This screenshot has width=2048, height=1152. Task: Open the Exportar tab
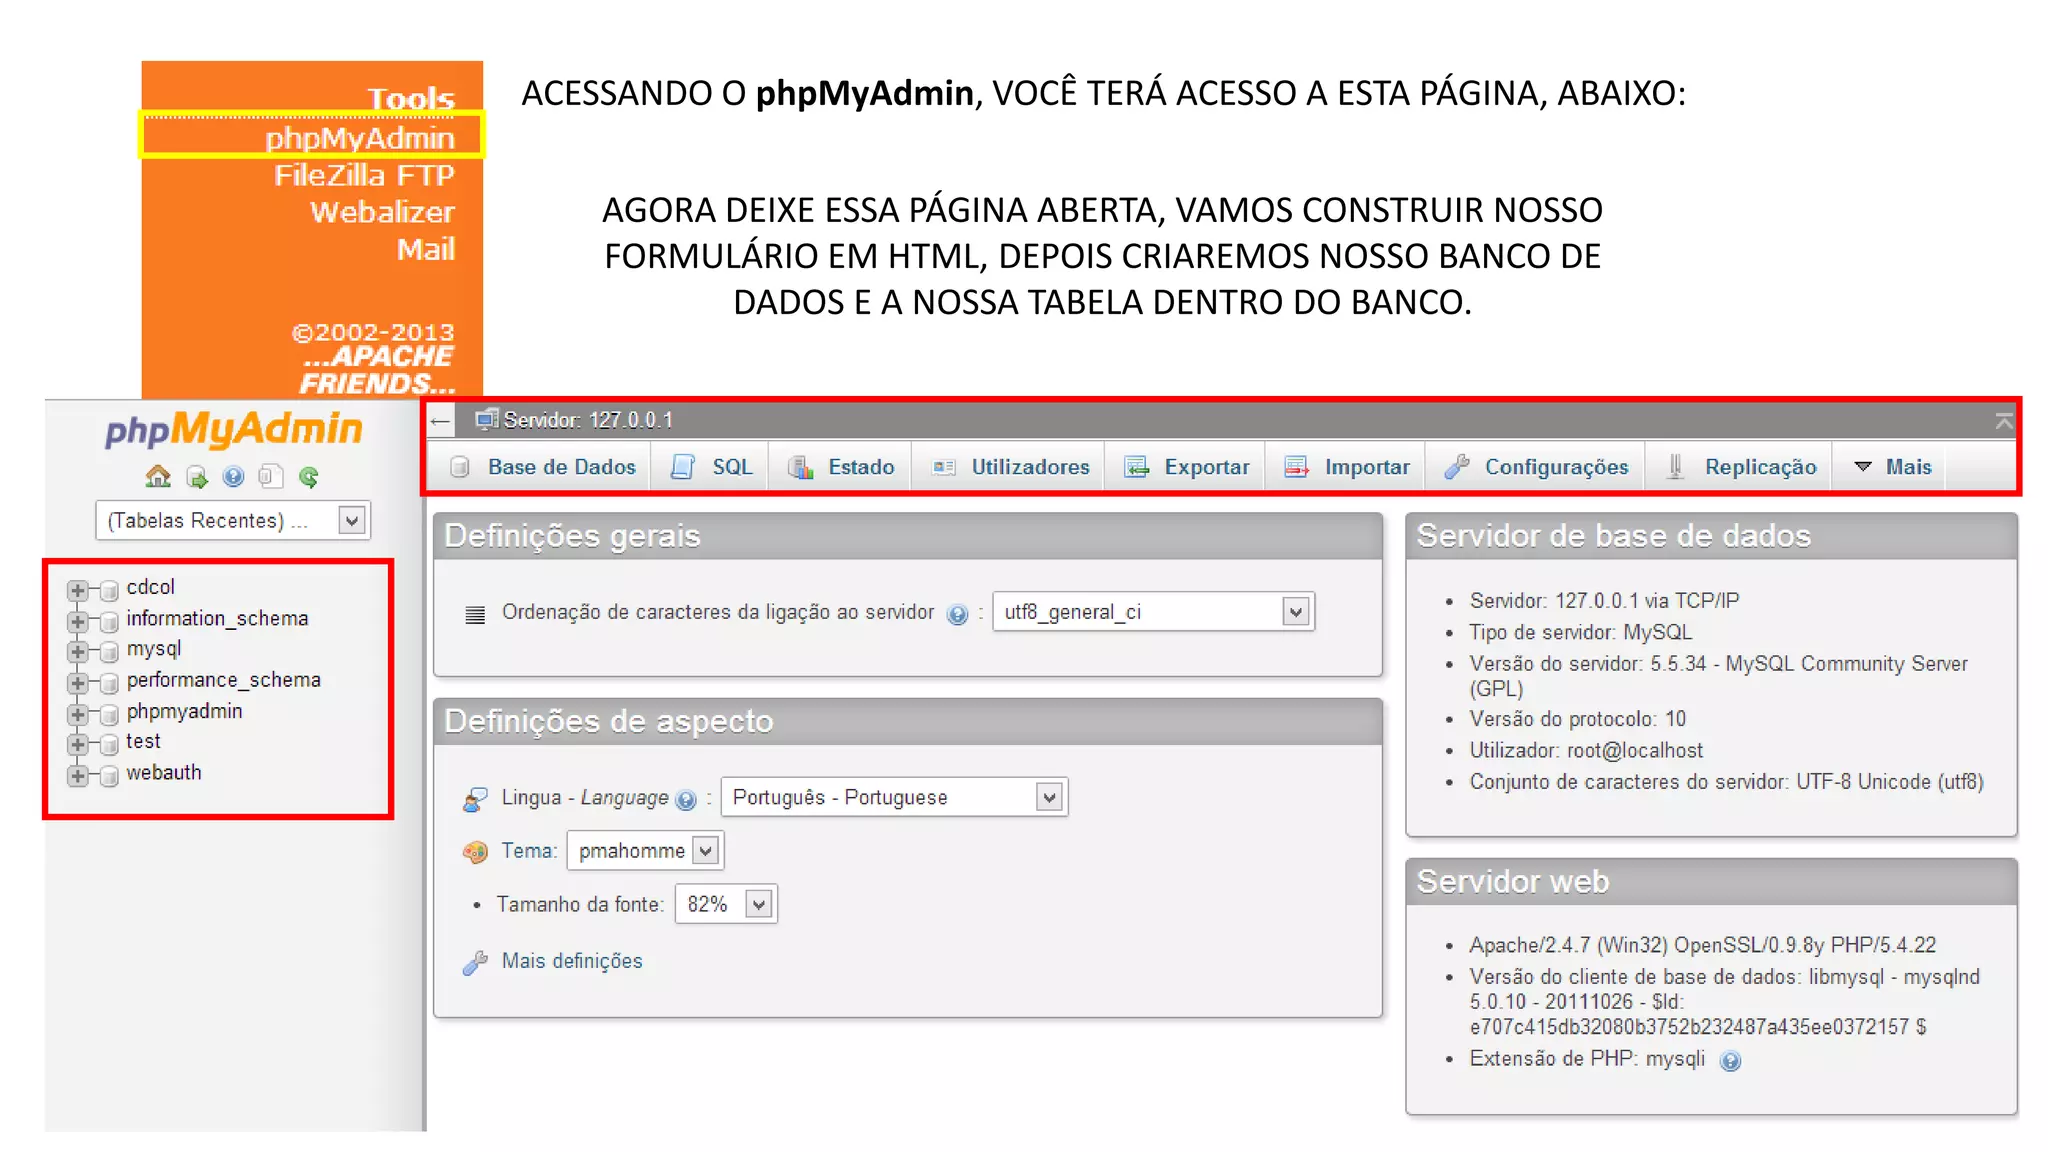1186,467
